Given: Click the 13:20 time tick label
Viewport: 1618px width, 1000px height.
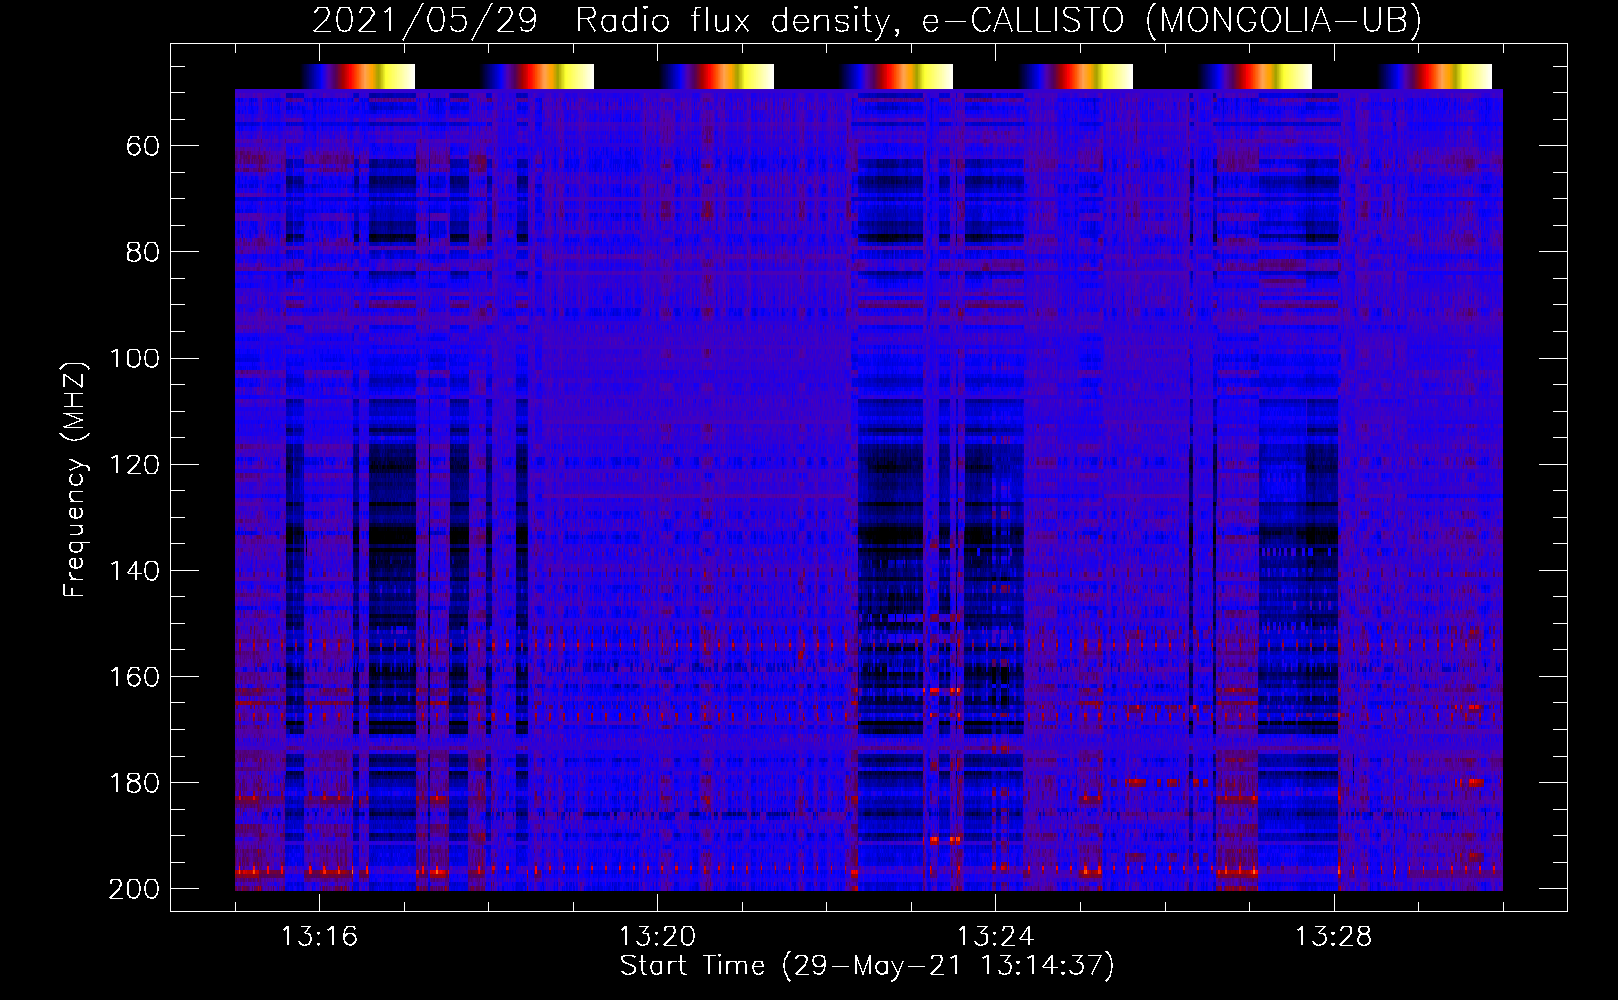Looking at the screenshot, I should tap(657, 936).
